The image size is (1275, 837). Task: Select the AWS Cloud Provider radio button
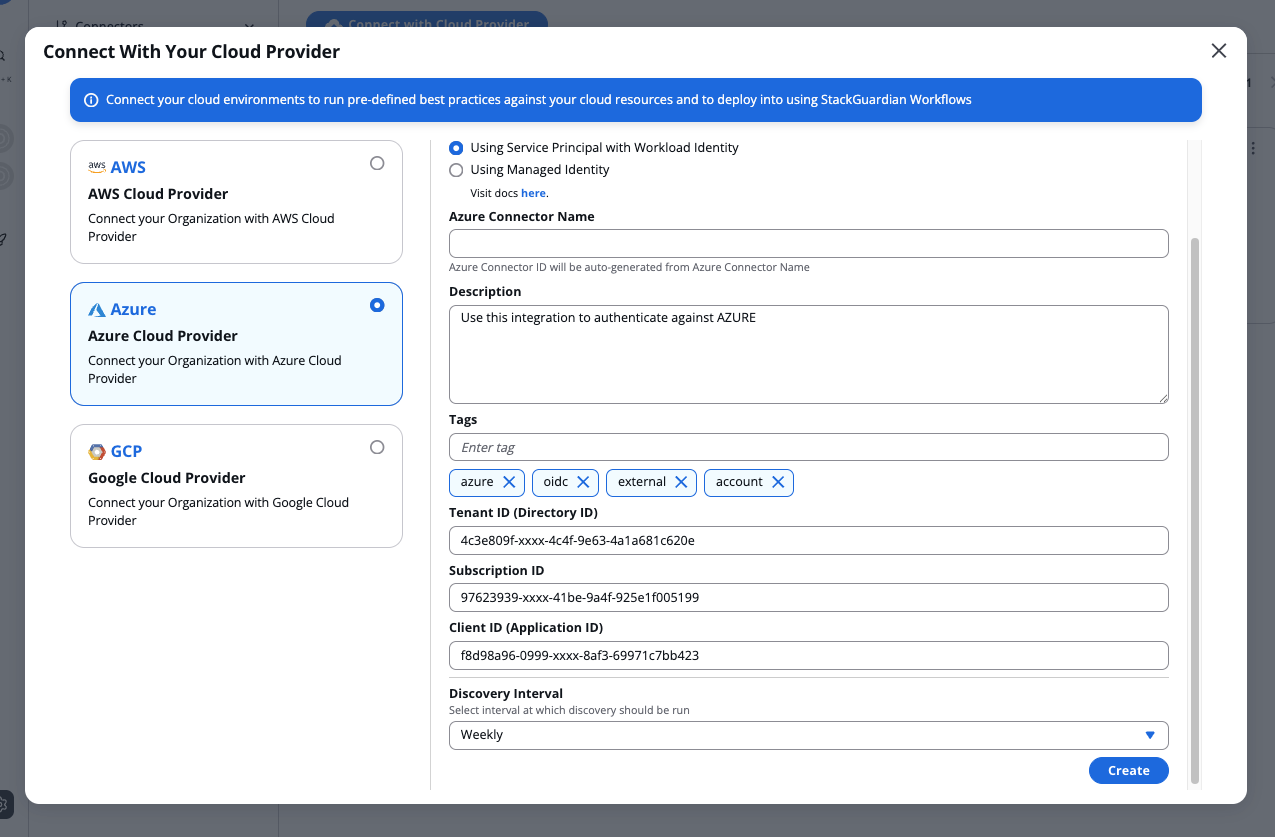pos(377,163)
